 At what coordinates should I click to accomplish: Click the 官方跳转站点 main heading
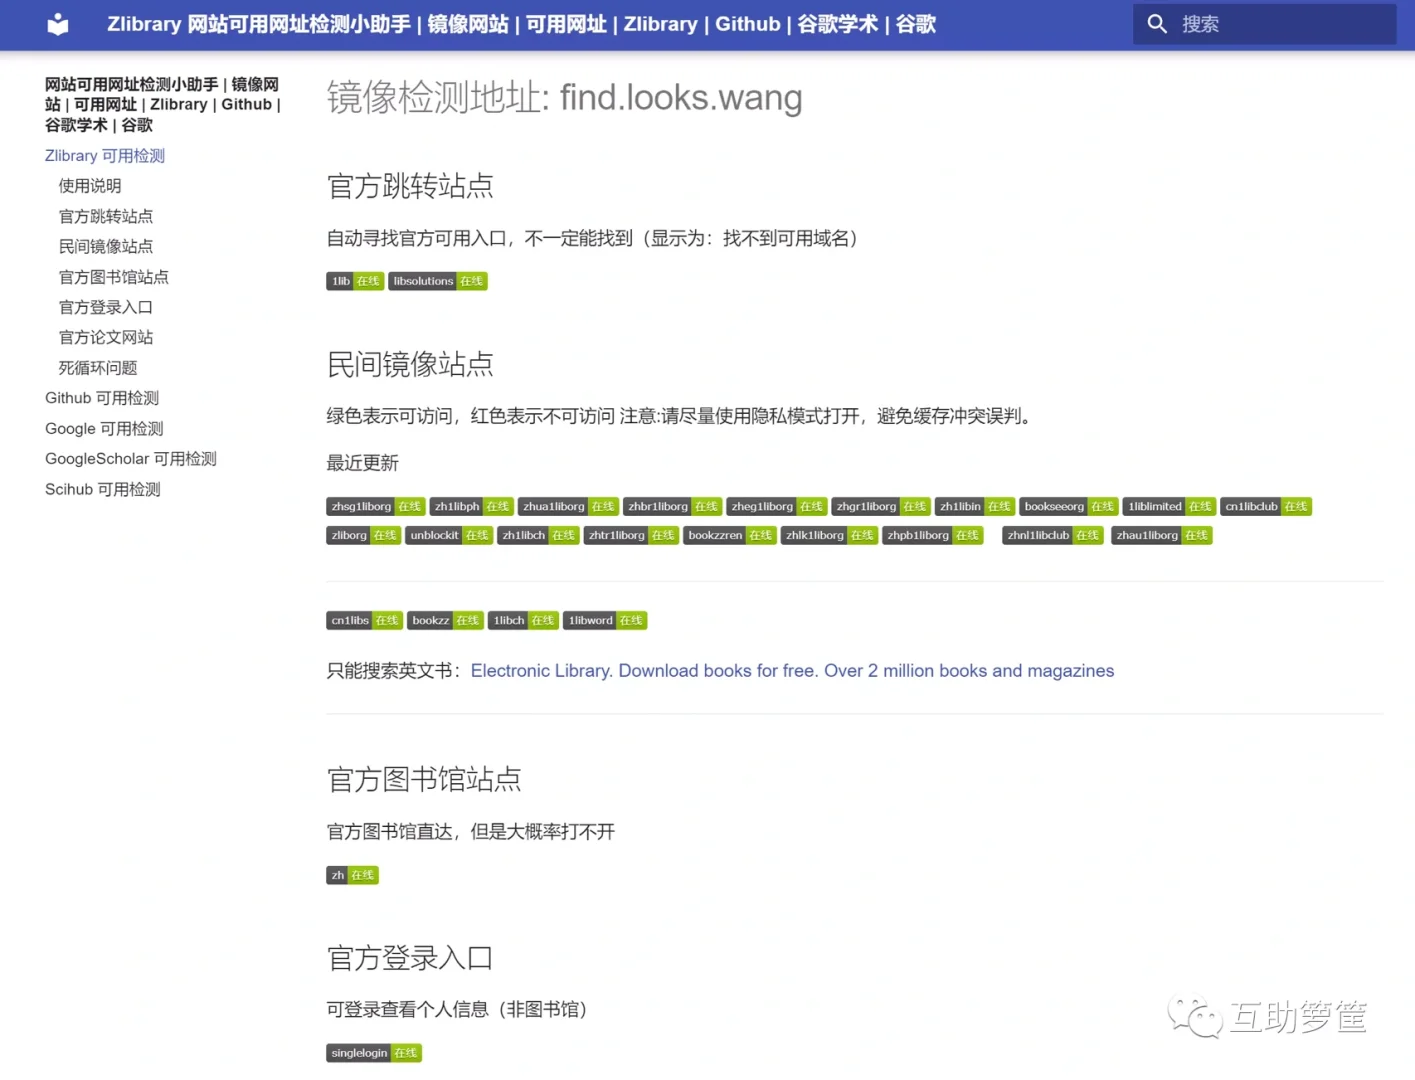(410, 186)
